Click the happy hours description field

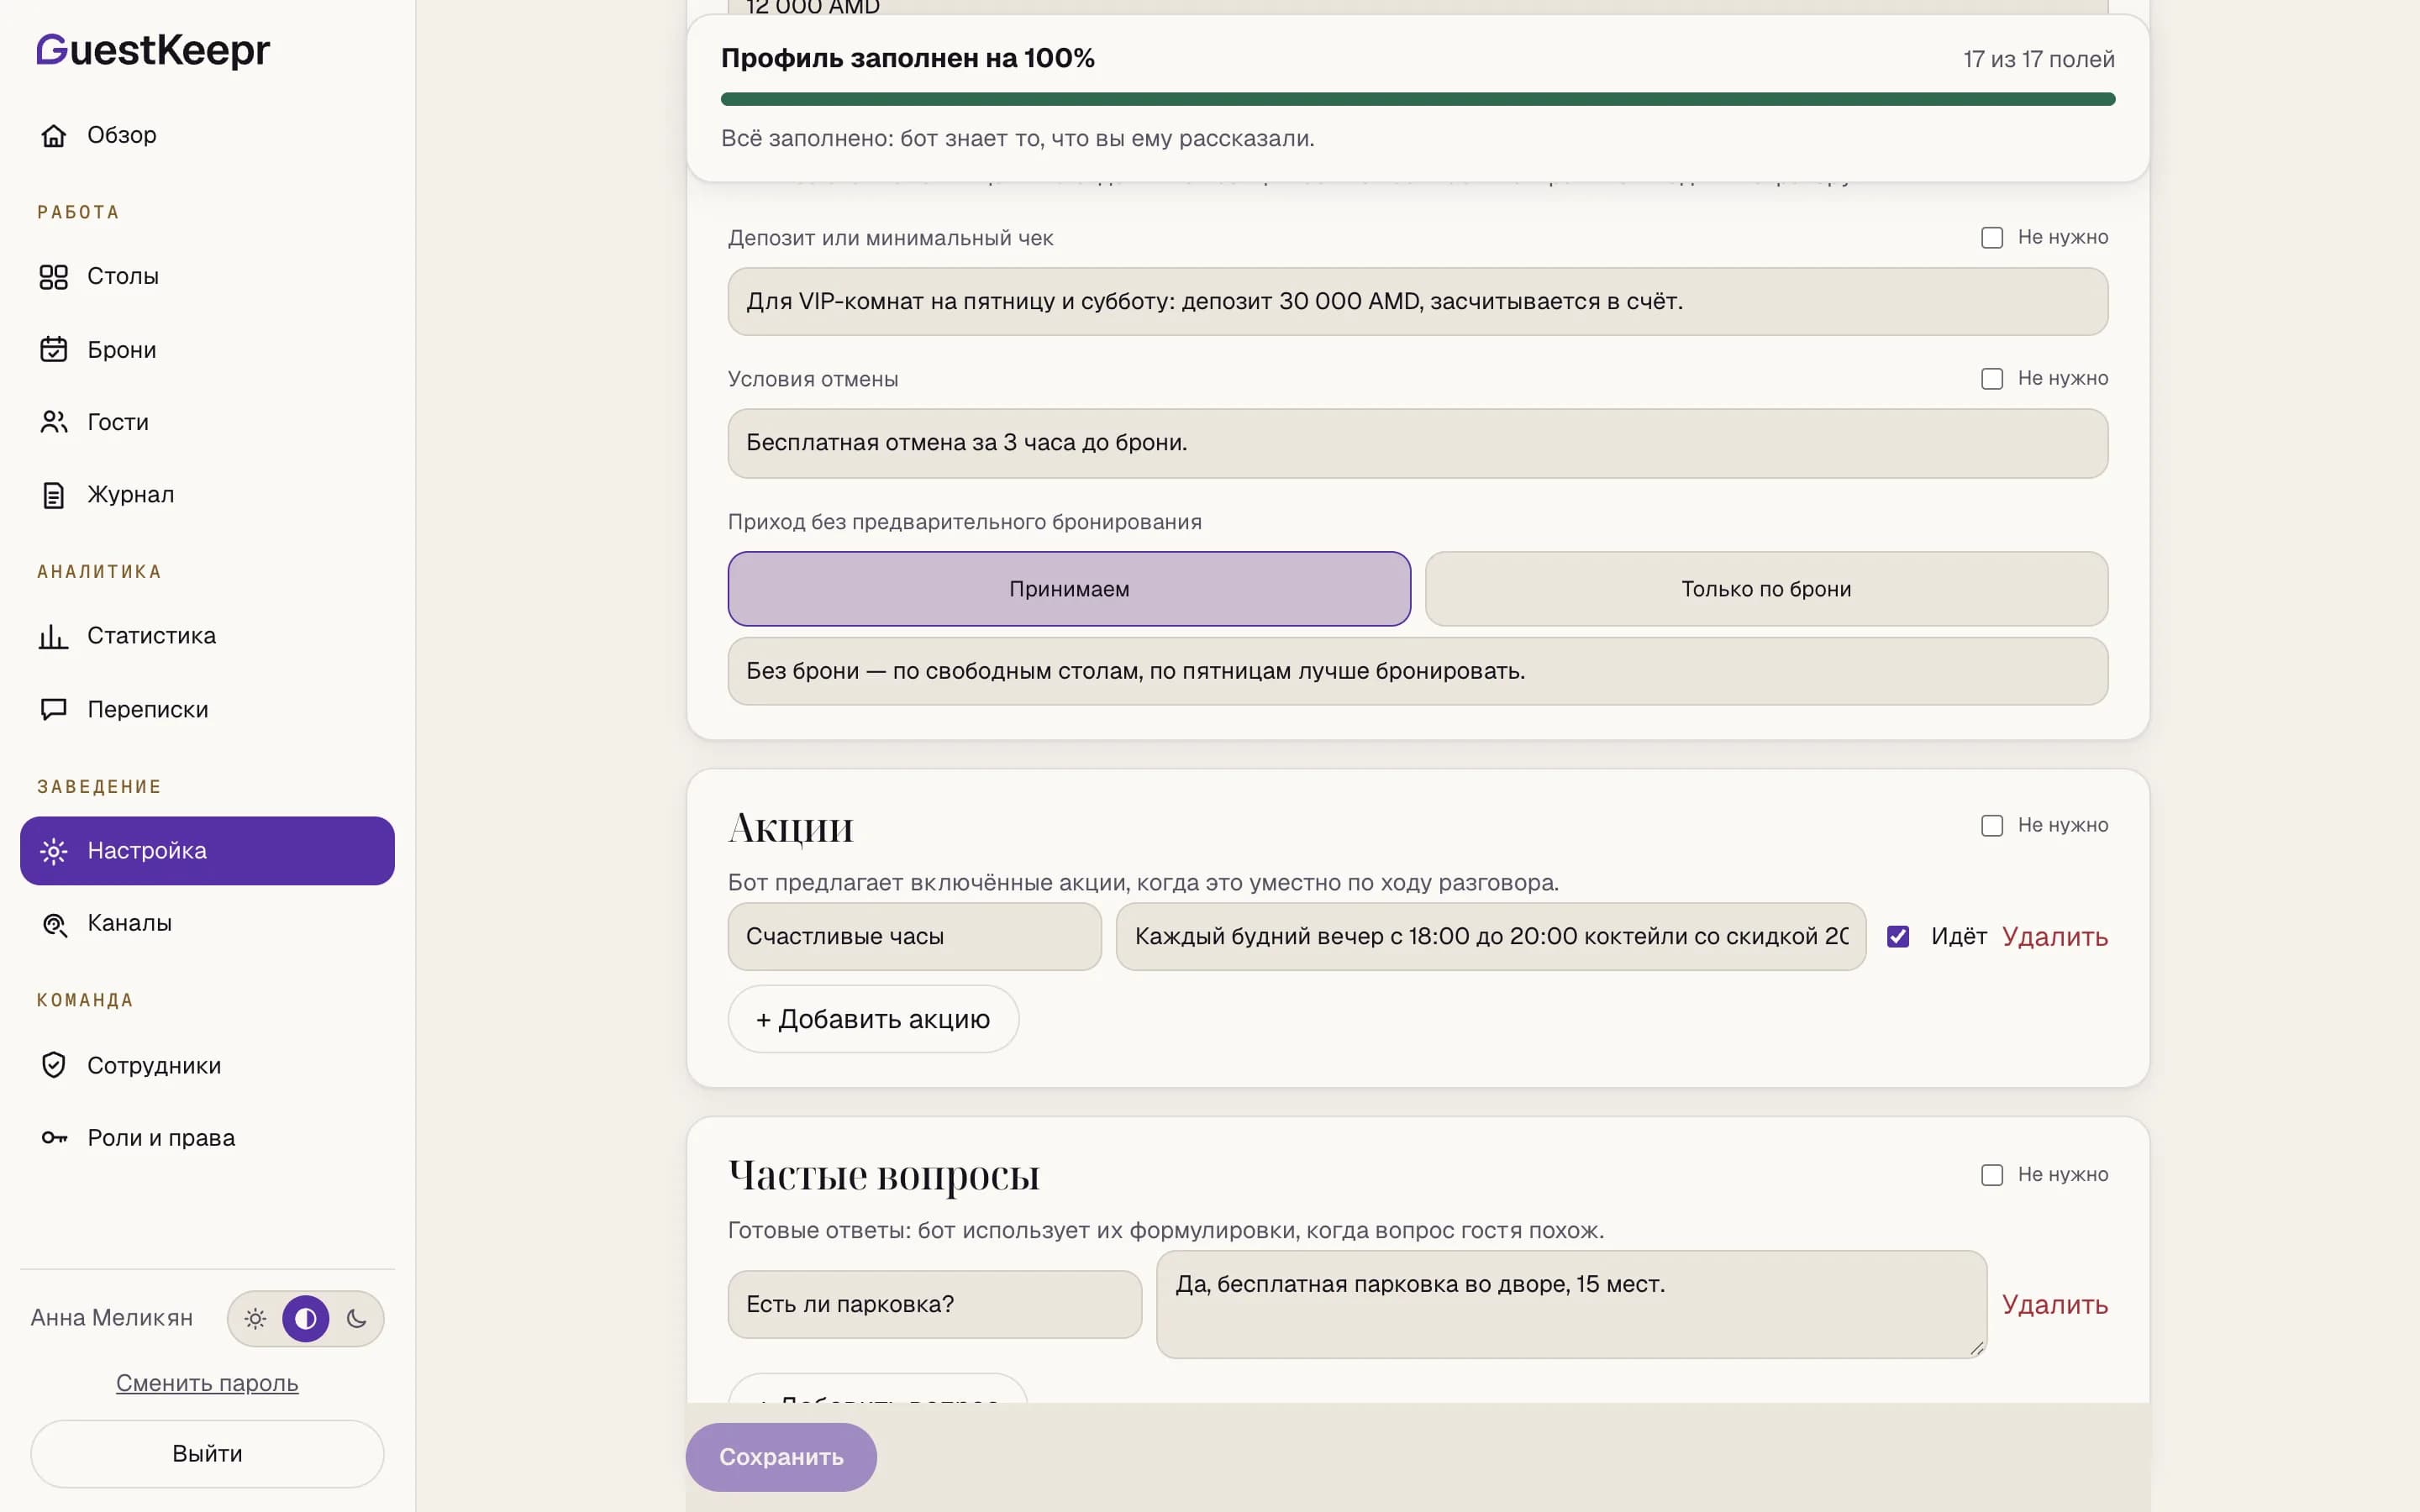pyautogui.click(x=1491, y=937)
